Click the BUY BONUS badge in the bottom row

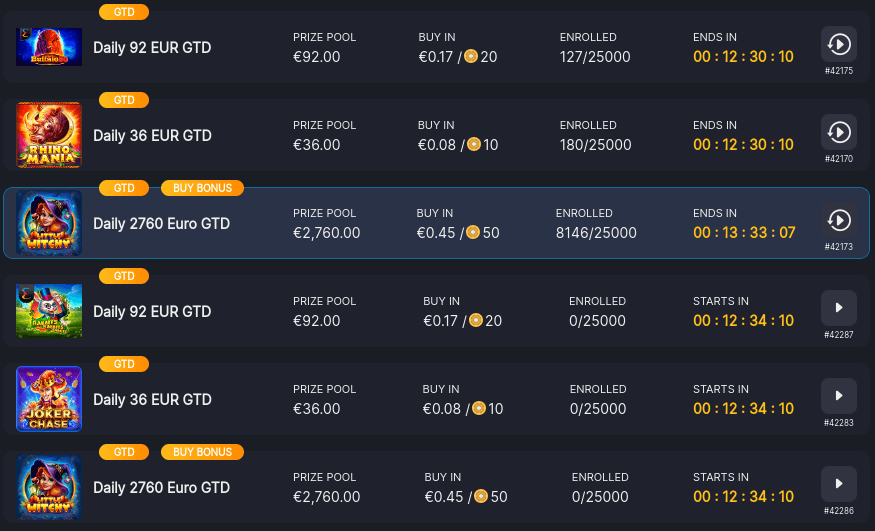click(202, 452)
